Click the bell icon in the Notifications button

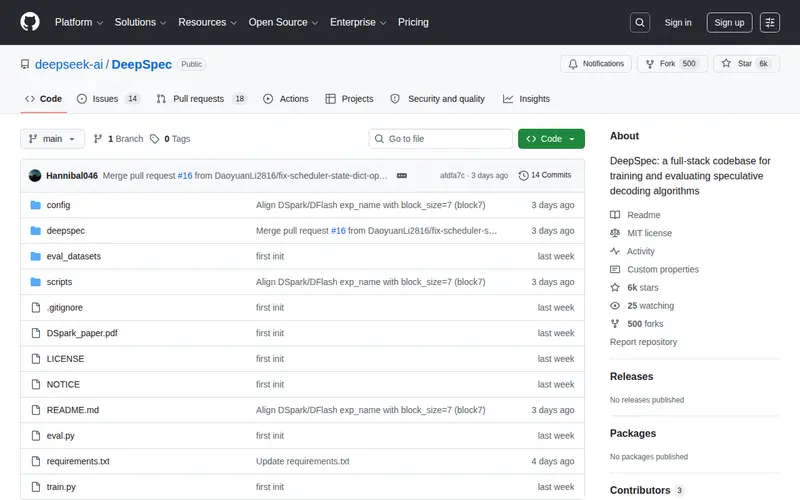[573, 64]
